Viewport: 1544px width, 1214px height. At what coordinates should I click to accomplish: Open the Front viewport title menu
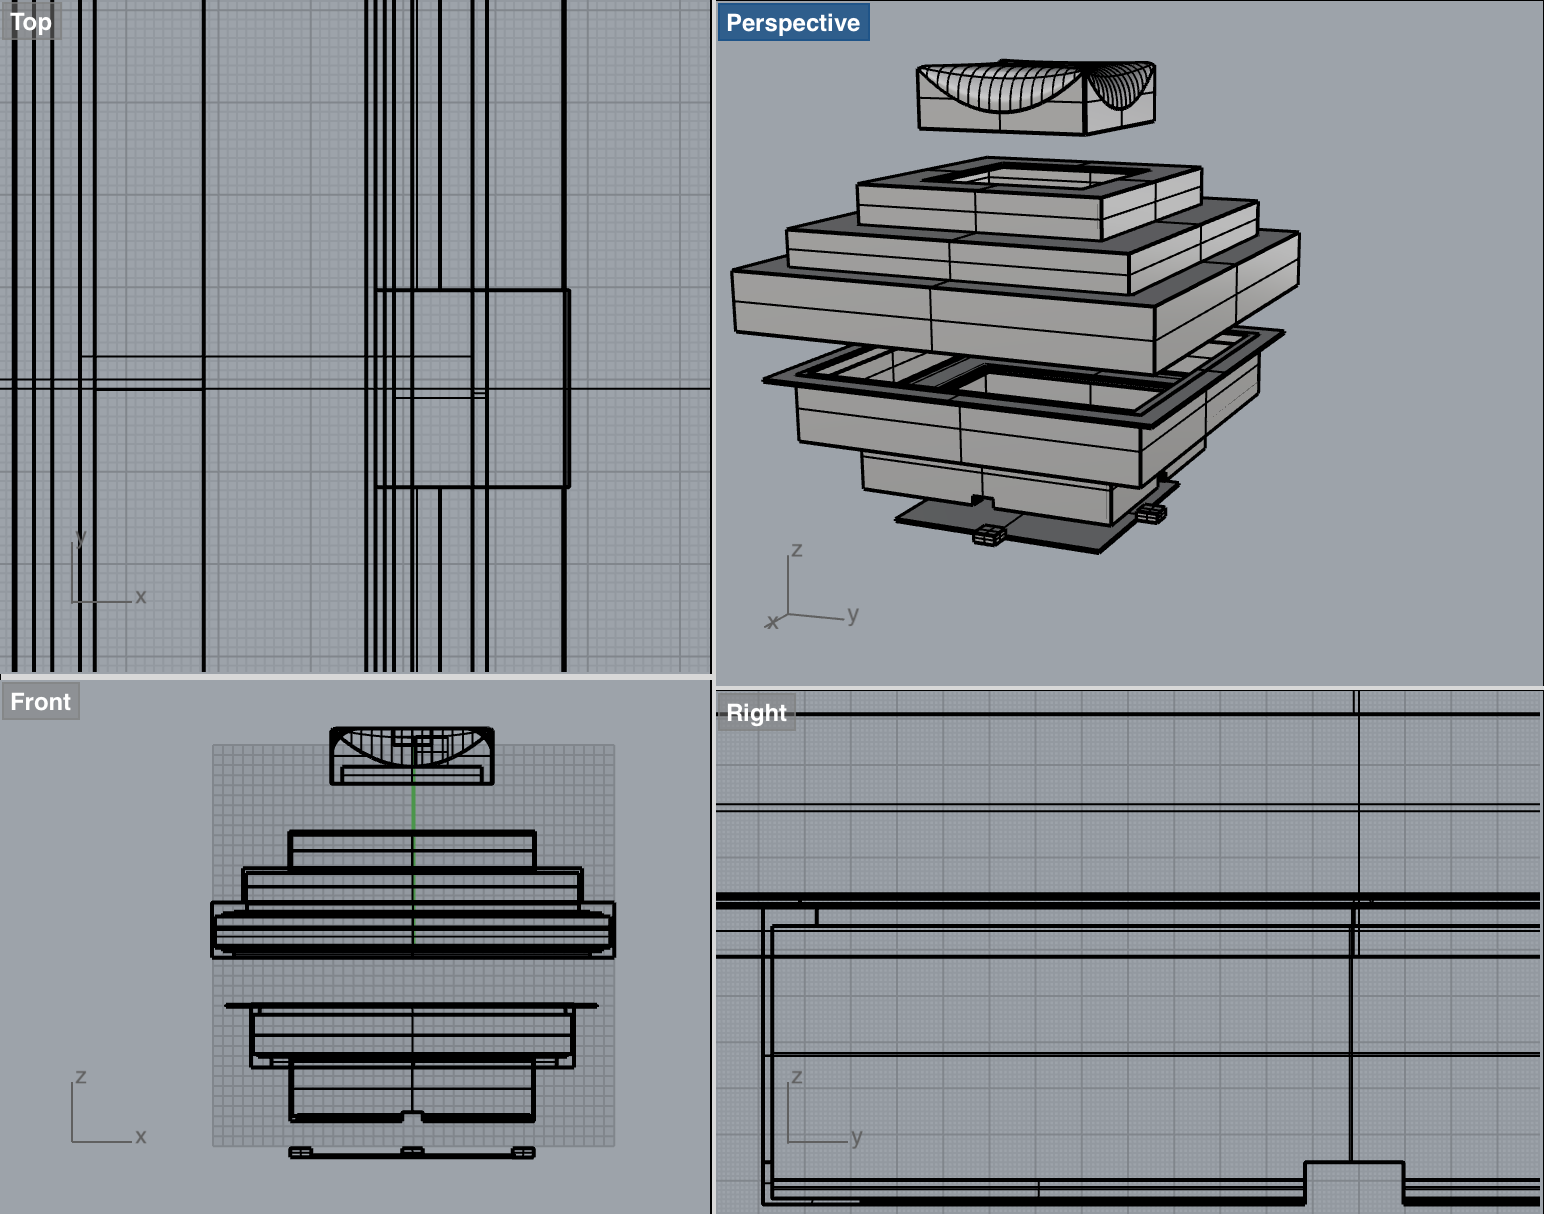coord(40,702)
